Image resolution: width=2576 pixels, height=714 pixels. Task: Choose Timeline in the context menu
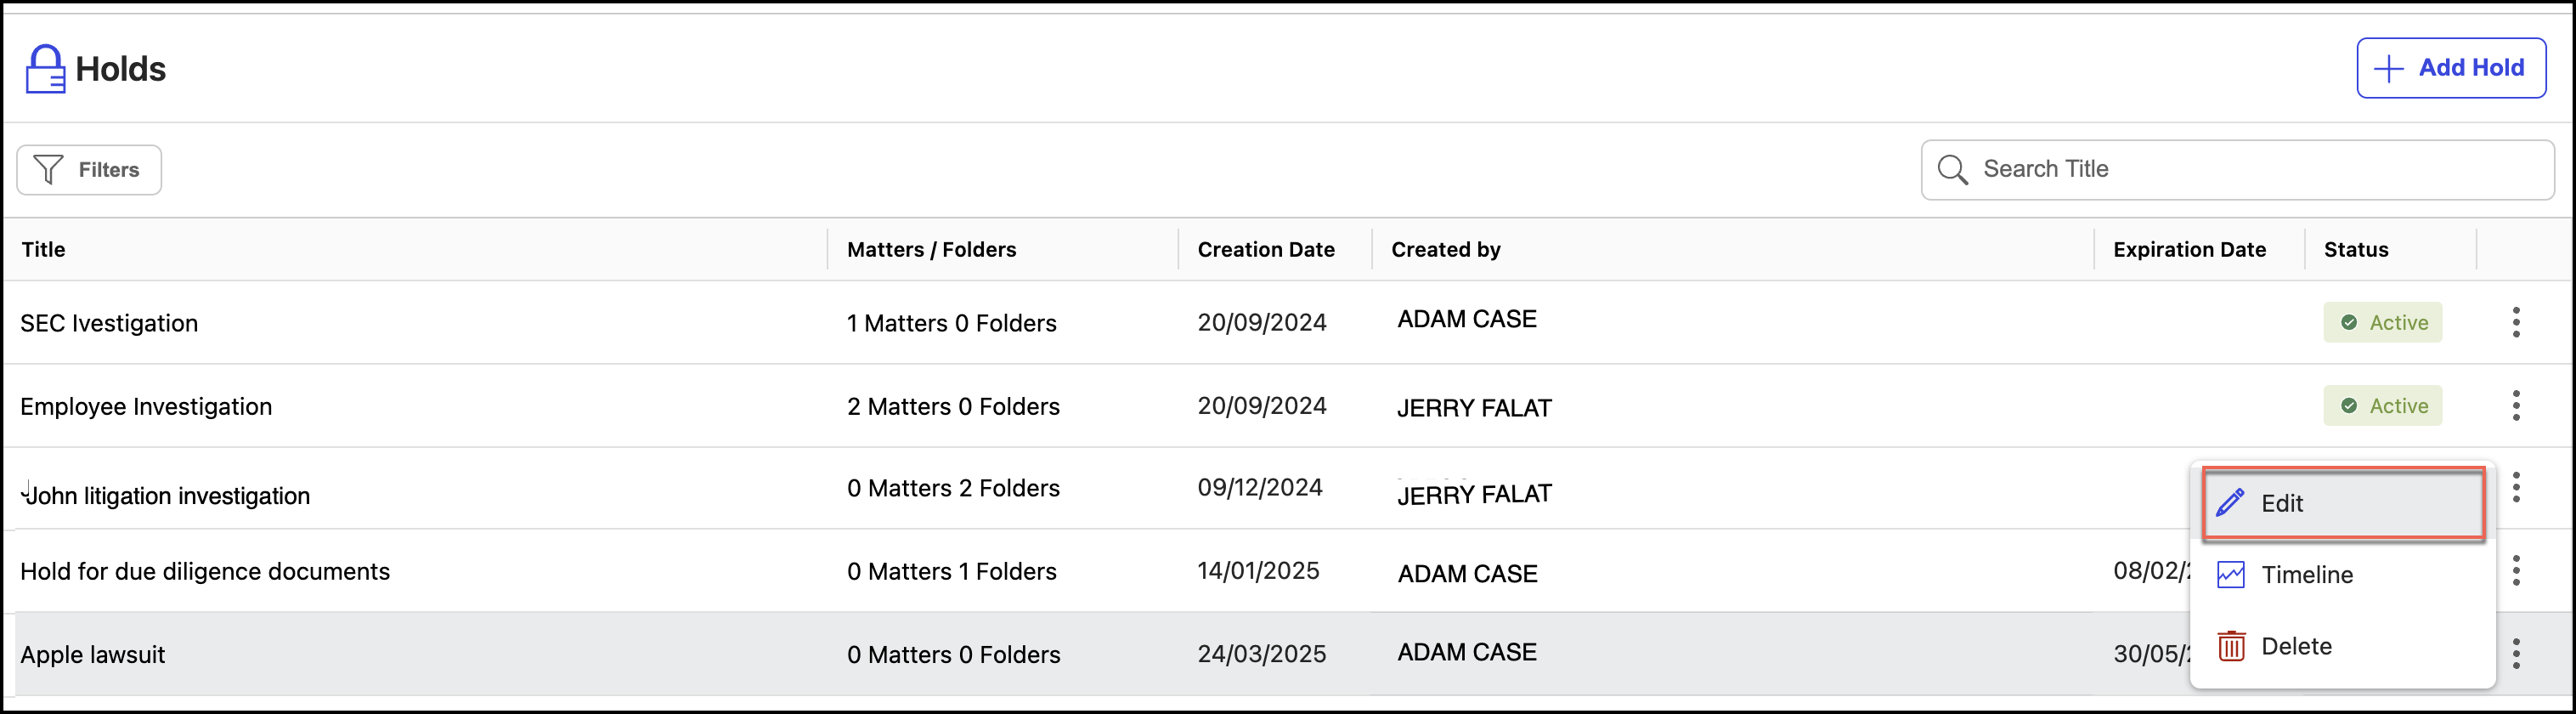pos(2306,575)
